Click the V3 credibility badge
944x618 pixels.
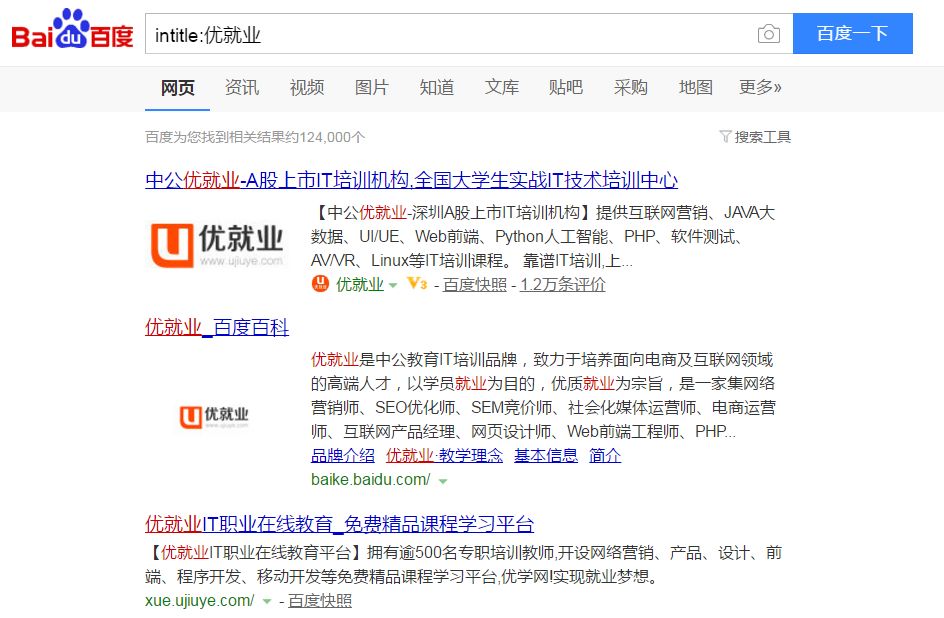coord(417,284)
